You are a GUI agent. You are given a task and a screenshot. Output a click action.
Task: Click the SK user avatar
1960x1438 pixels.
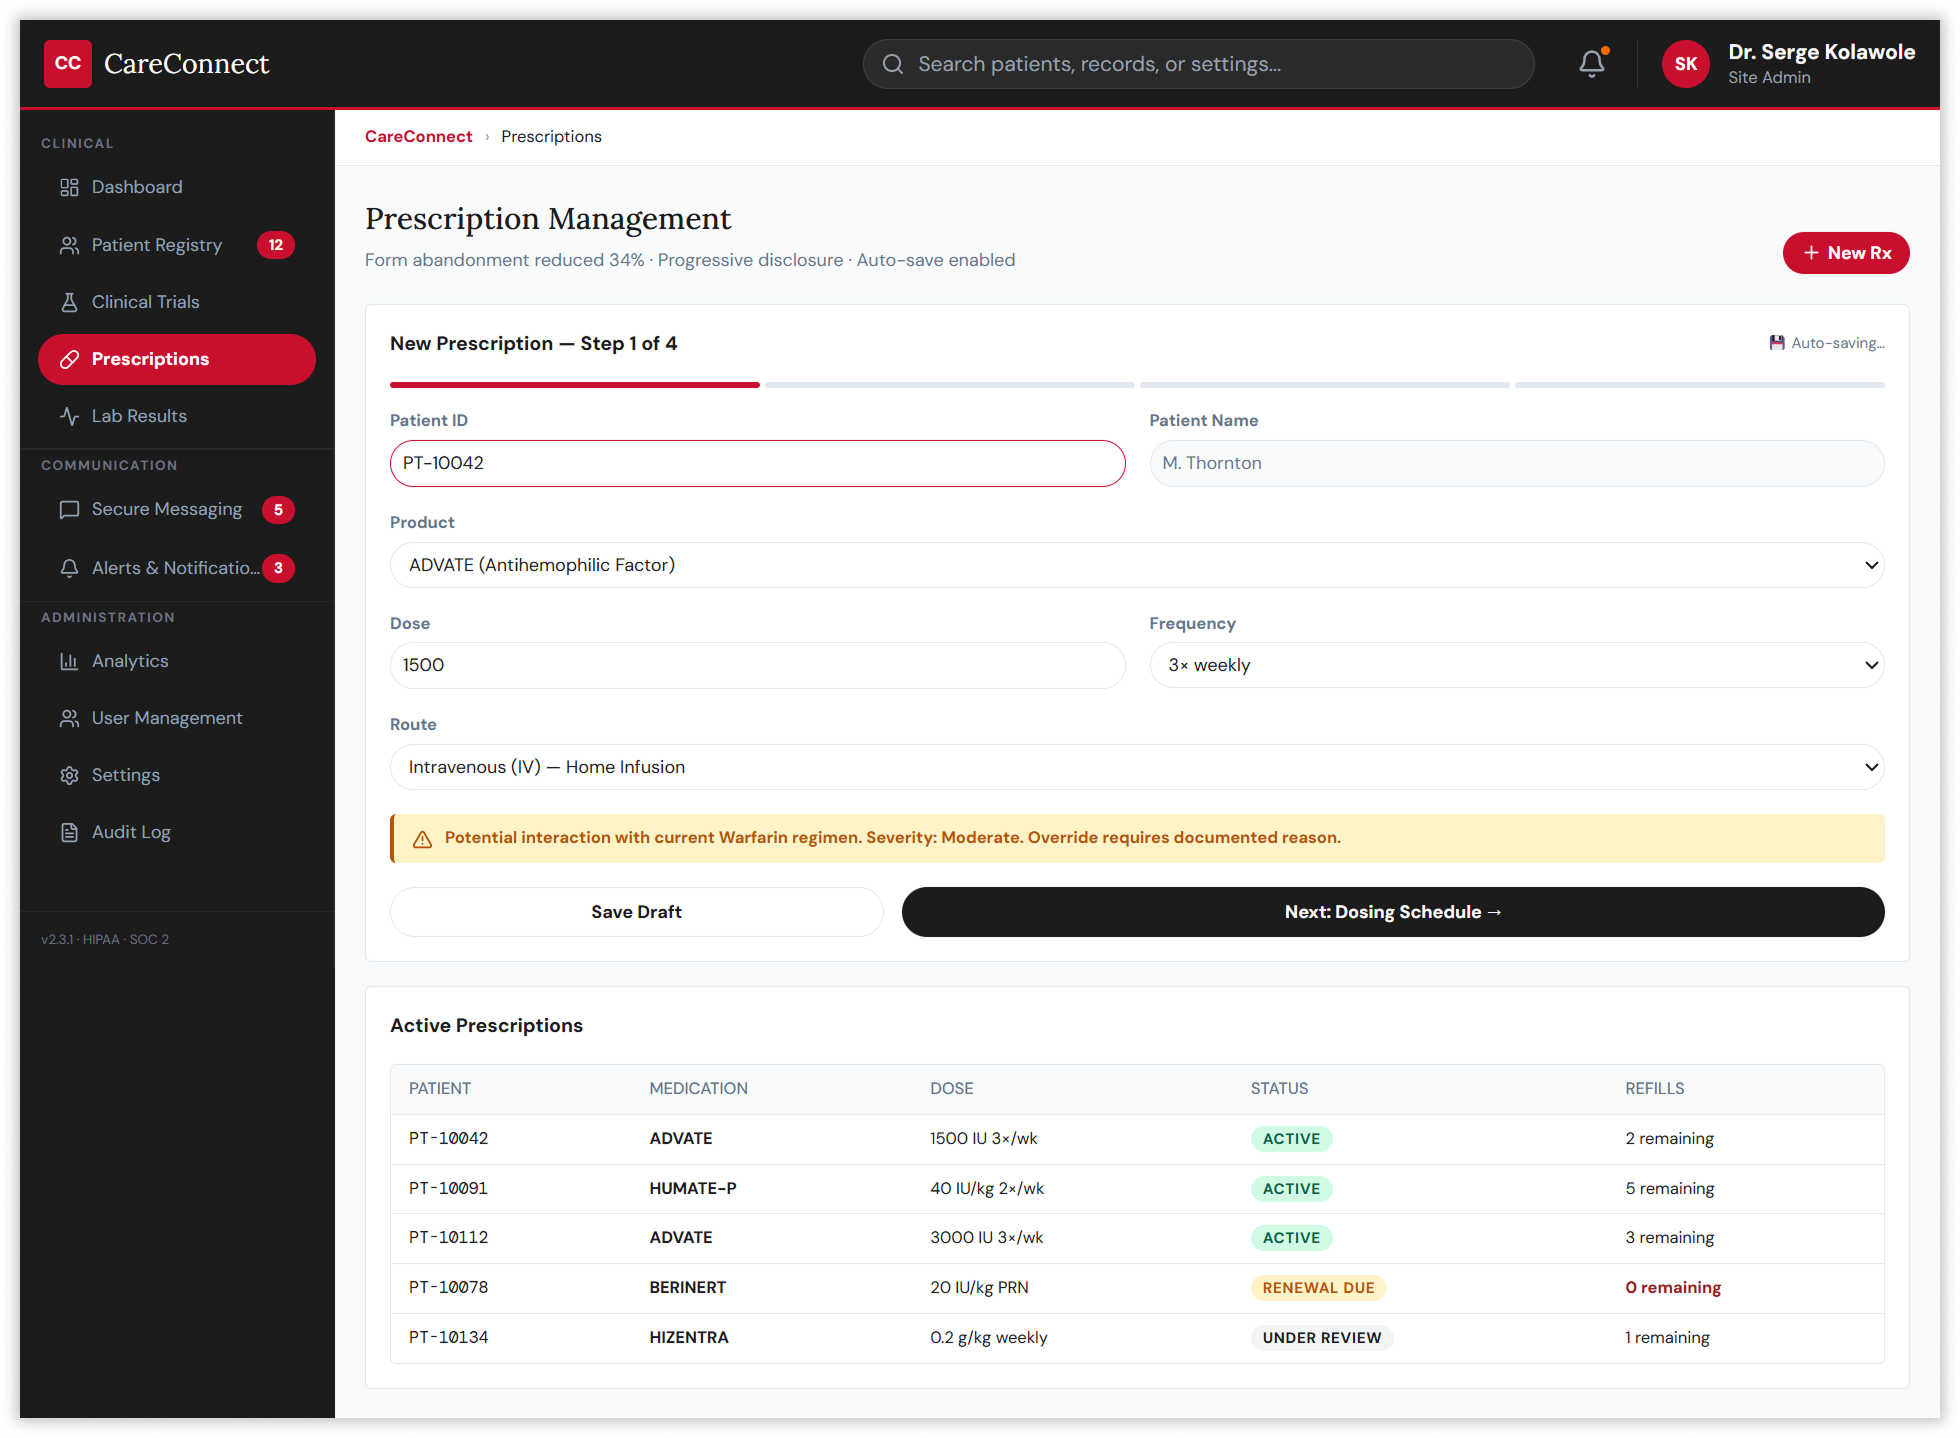click(1685, 64)
